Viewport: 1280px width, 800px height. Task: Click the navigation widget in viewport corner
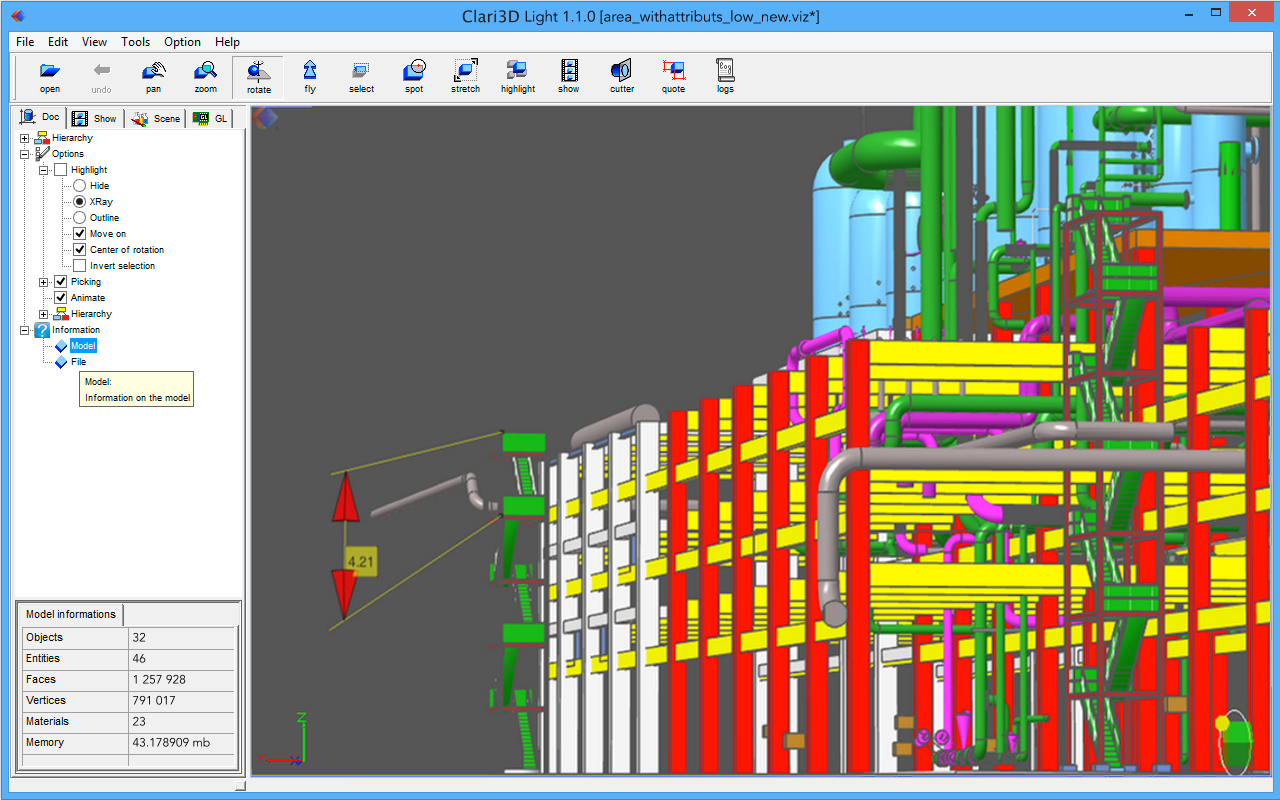point(1236,742)
